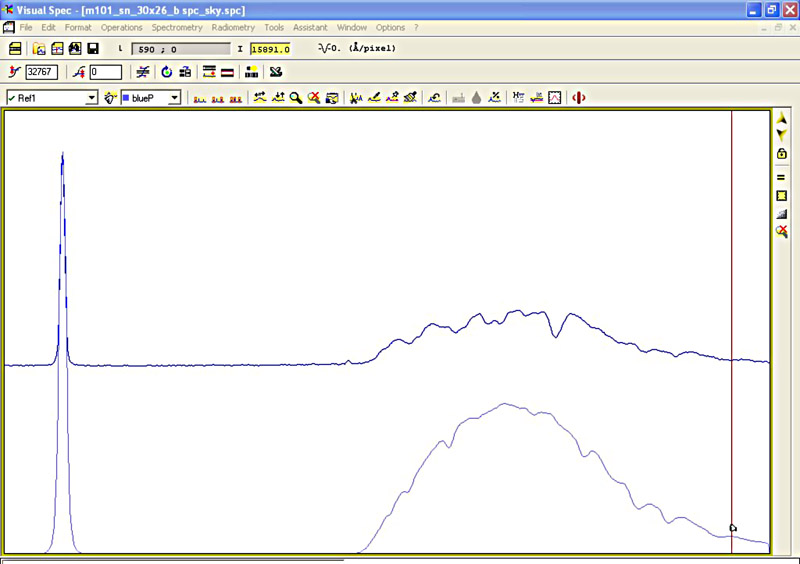Click the open image folder icon
The width and height of the screenshot is (800, 564).
(39, 48)
